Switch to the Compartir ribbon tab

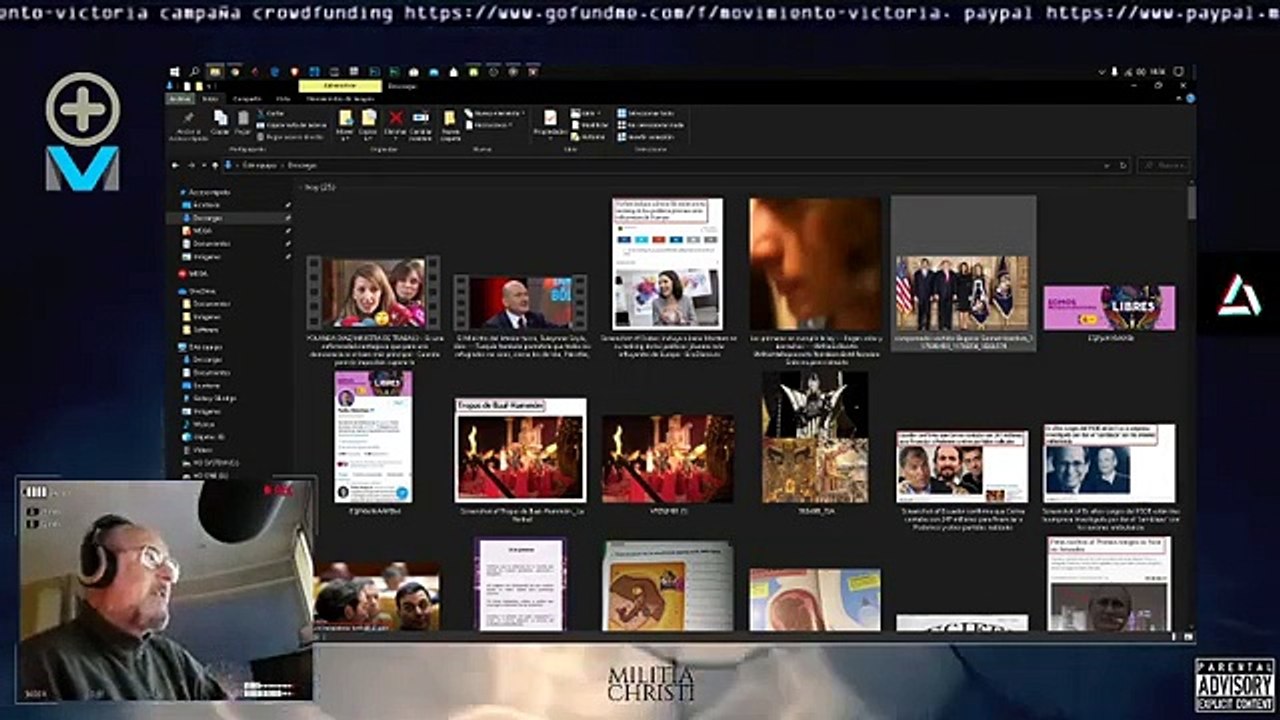point(246,99)
